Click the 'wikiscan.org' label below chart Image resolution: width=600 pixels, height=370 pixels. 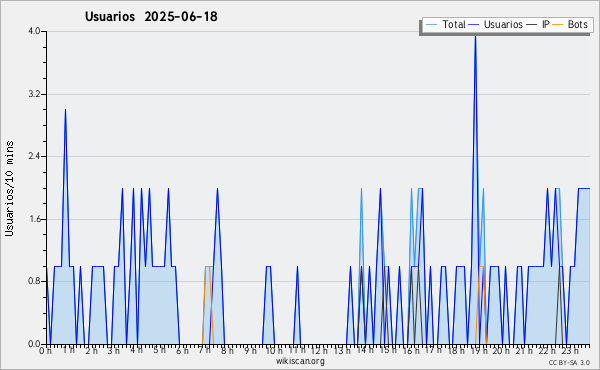pos(300,361)
